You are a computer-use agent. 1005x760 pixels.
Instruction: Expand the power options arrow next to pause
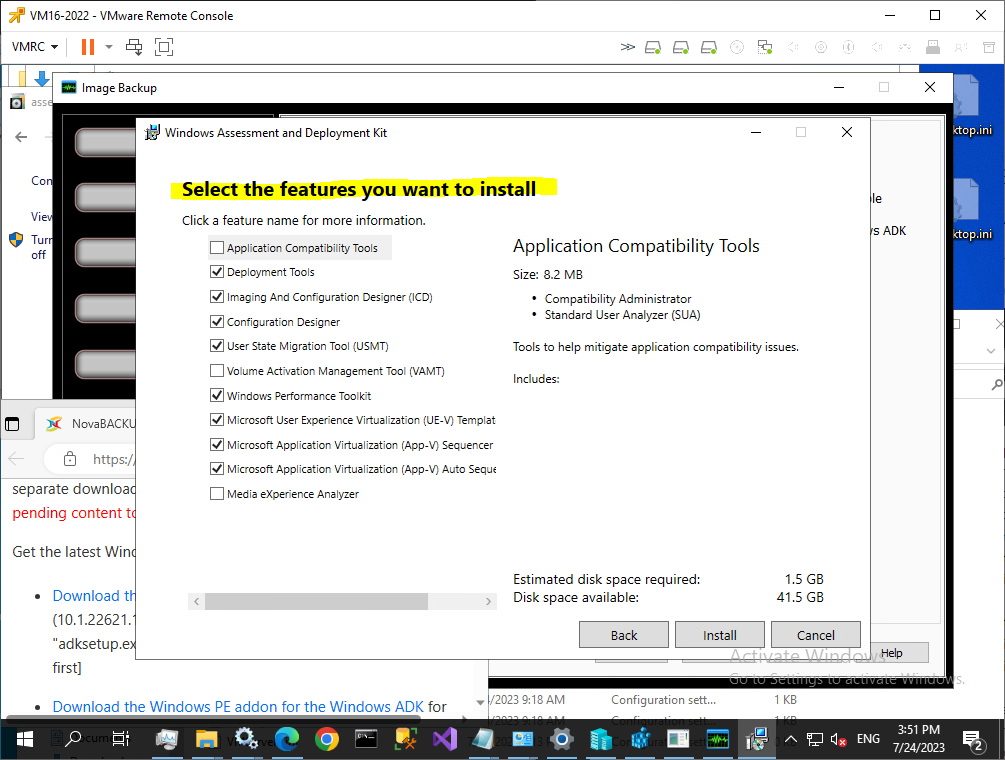pos(109,47)
